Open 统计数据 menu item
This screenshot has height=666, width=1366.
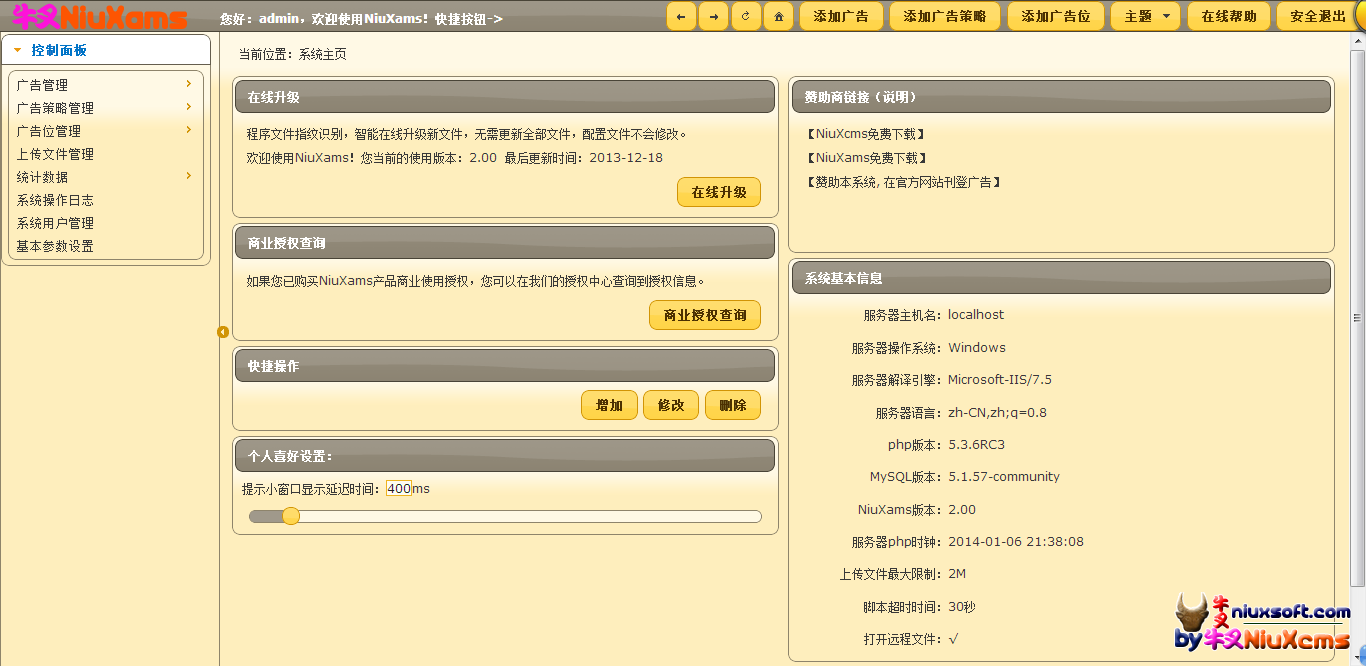[43, 177]
